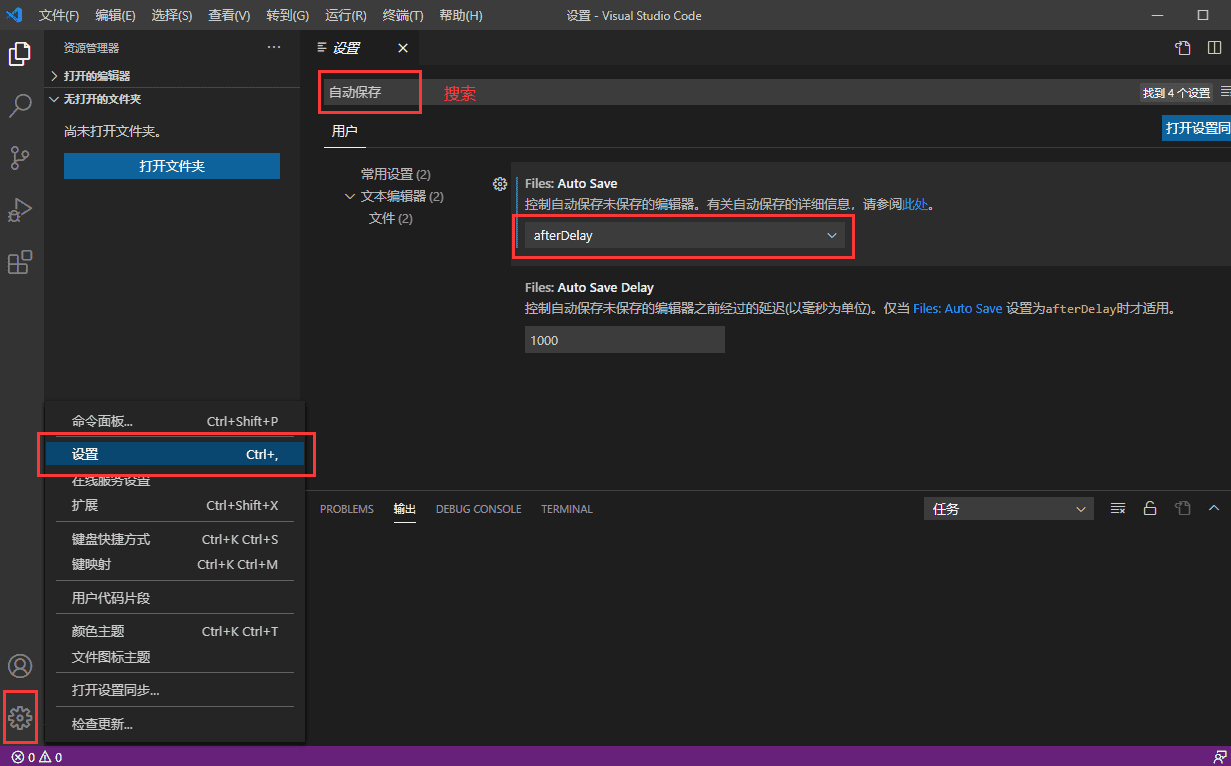
Task: Select 文件 (2) in settings tree
Action: (x=391, y=218)
